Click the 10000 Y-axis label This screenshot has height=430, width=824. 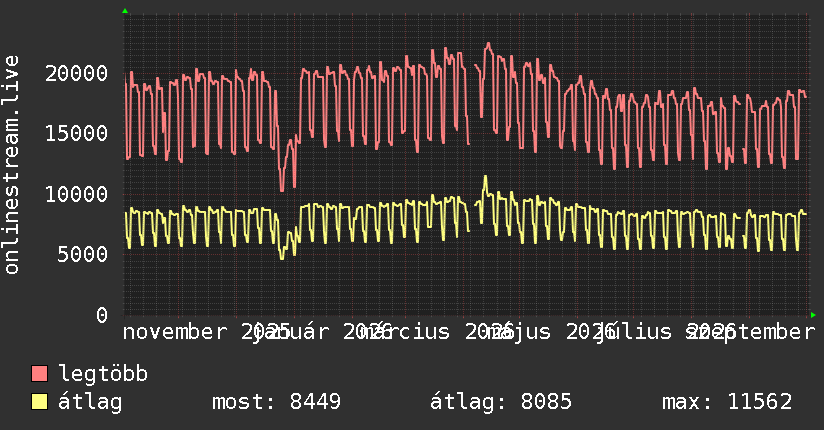point(77,194)
